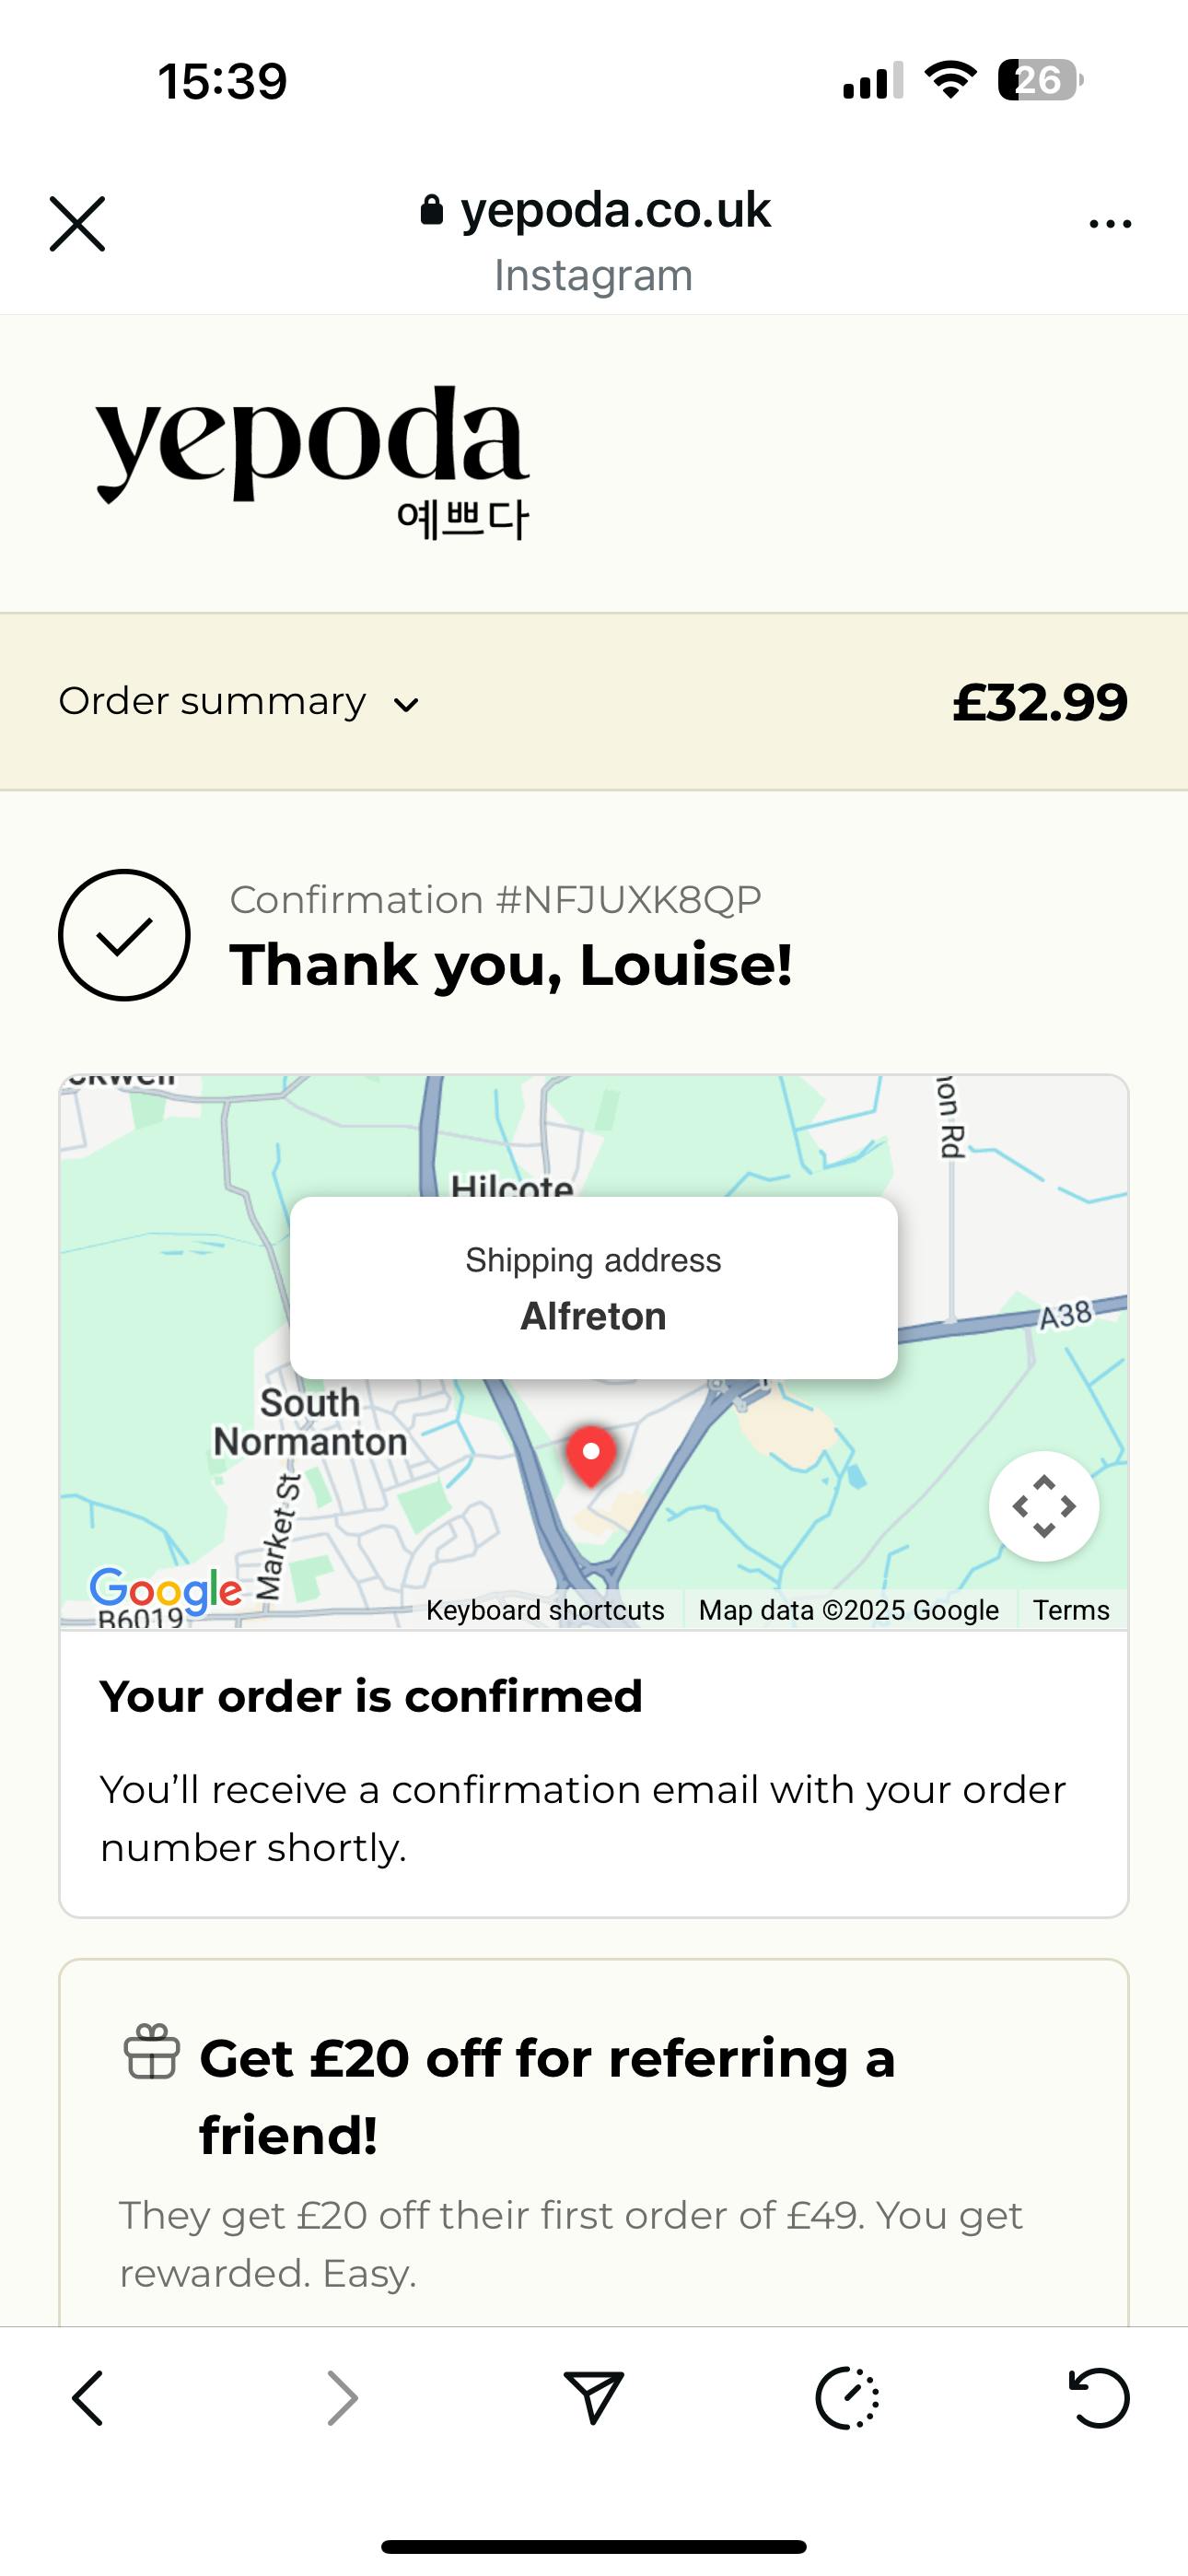Tap the Shipping address Alfreton popup
This screenshot has width=1188, height=2576.
[593, 1288]
